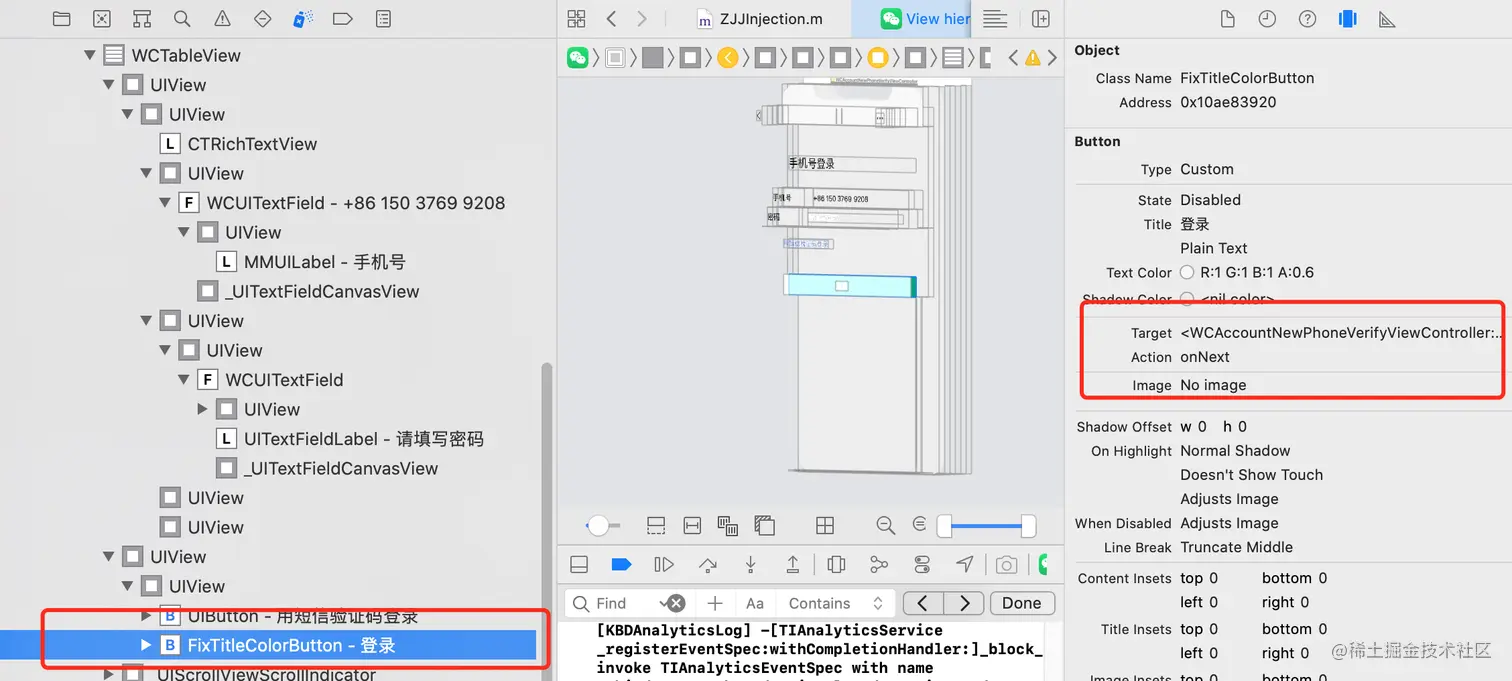Collapse WCUITextField +86 150 3769 9208 row
This screenshot has height=681, width=1512.
tap(165, 203)
